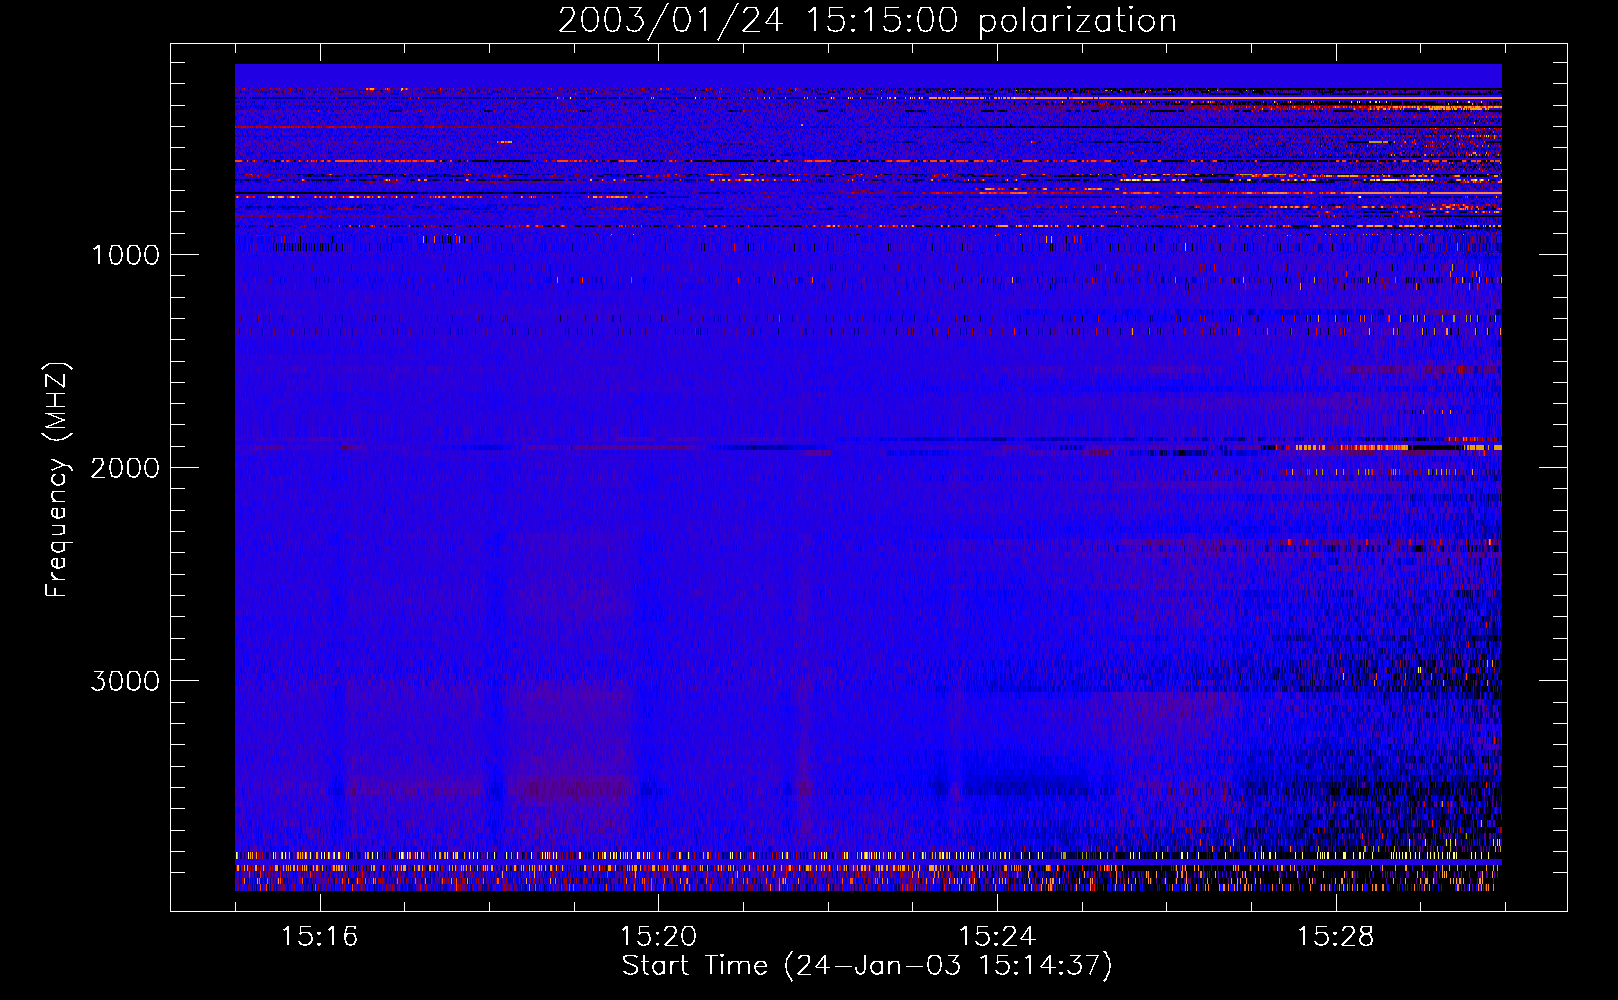
Task: Click the 15:28 time axis label
Action: [1336, 937]
